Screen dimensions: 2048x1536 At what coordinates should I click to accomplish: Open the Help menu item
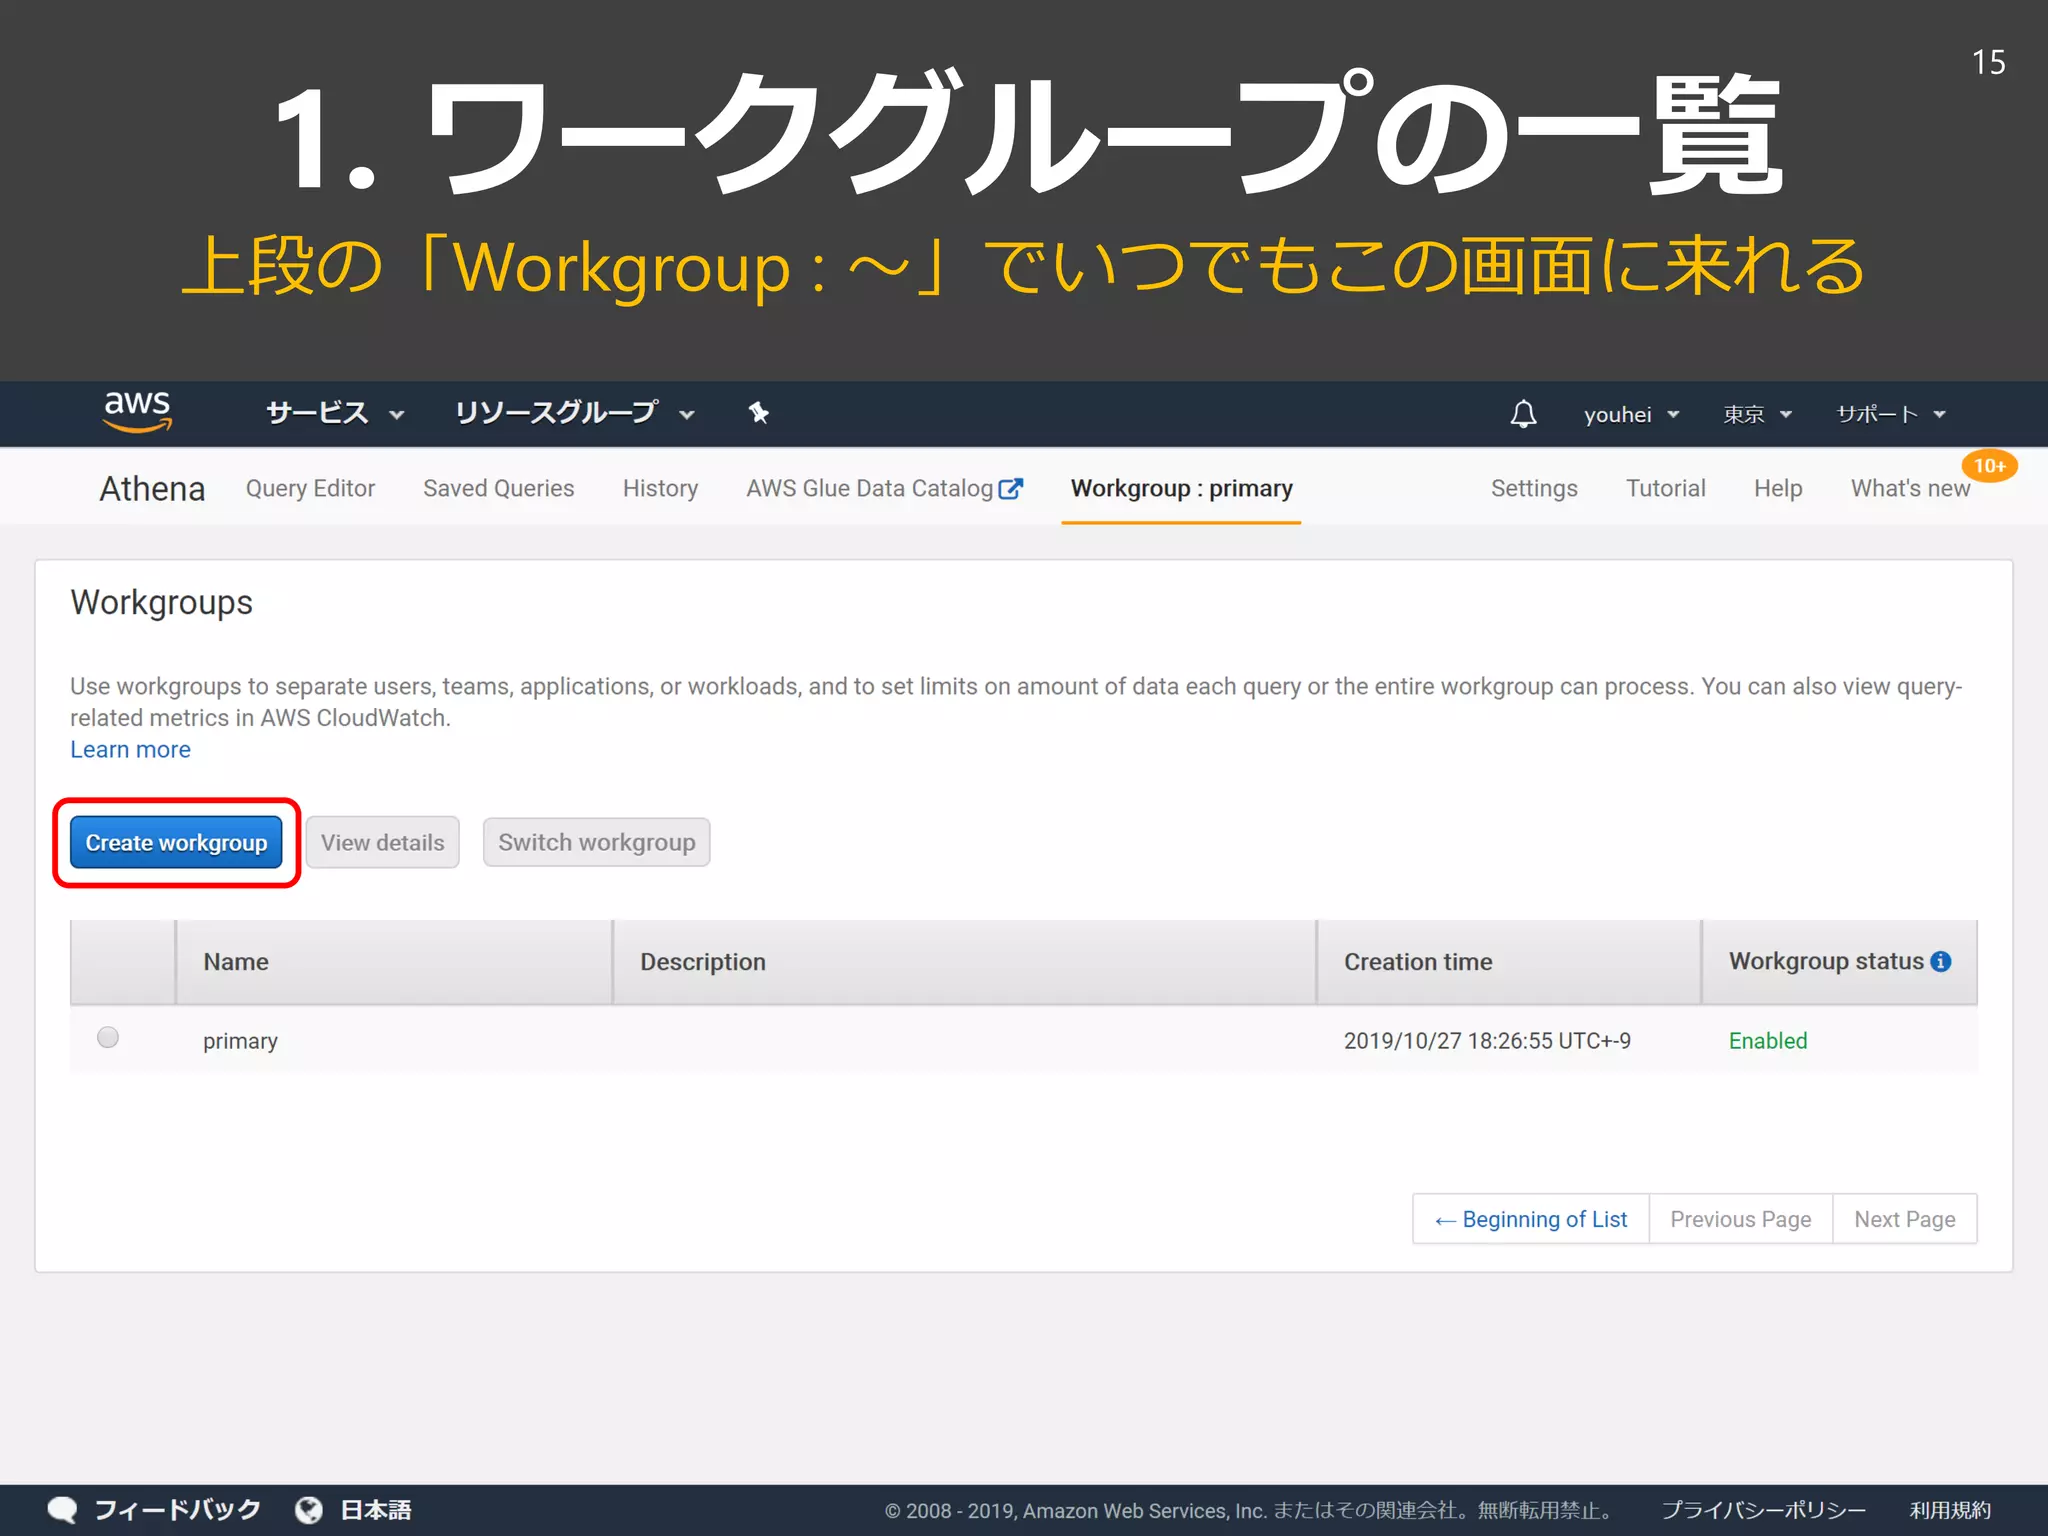pos(1777,488)
